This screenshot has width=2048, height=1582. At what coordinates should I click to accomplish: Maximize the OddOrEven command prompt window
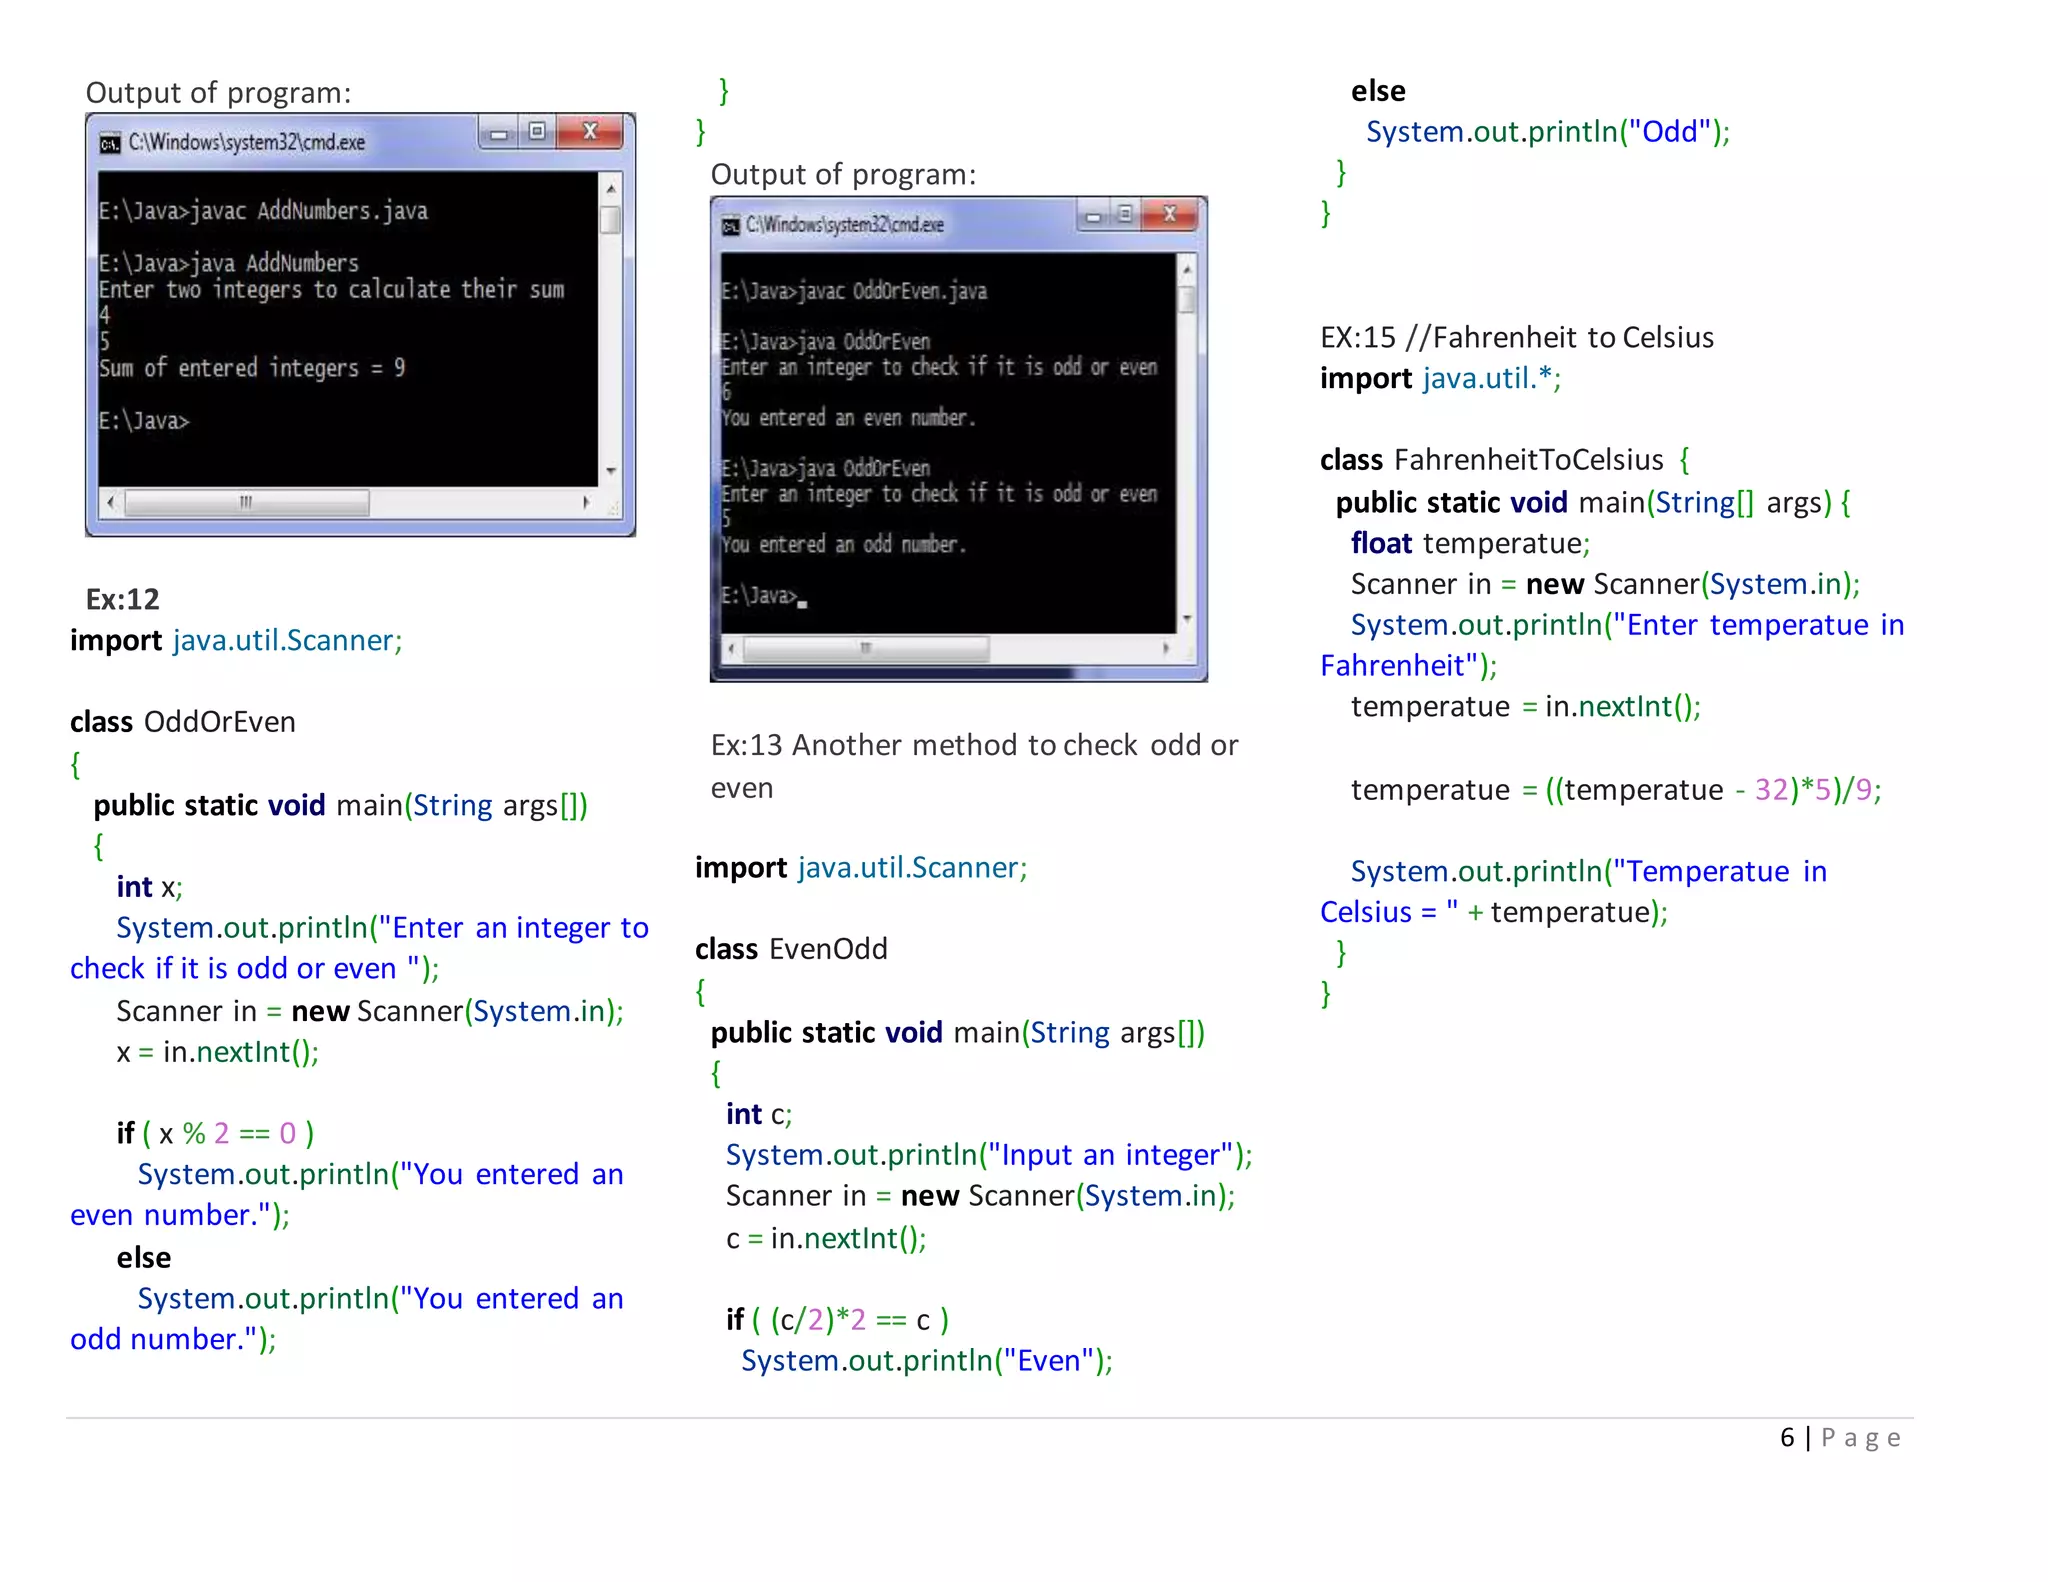(x=1126, y=215)
